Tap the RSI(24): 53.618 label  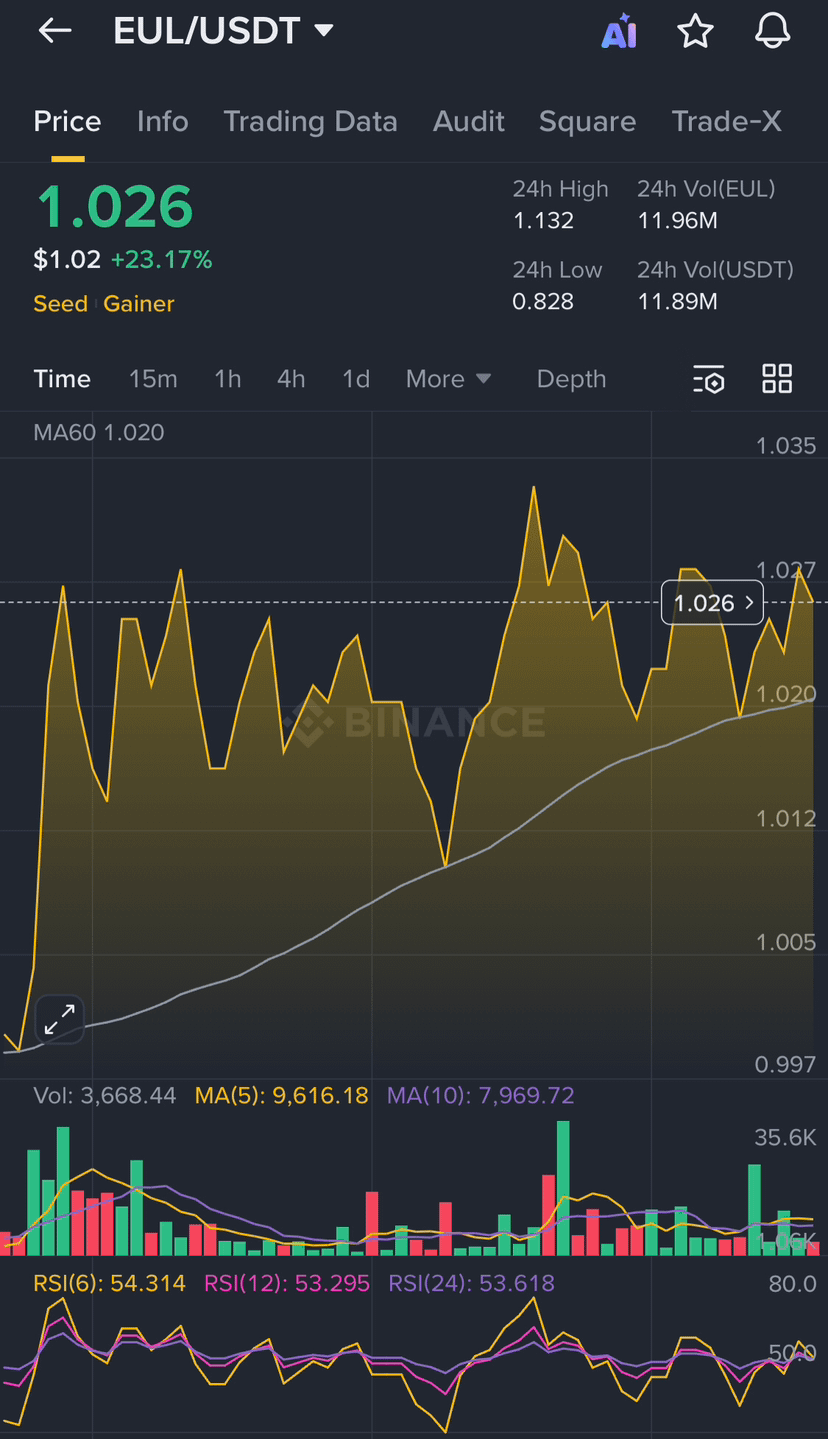tap(471, 1283)
